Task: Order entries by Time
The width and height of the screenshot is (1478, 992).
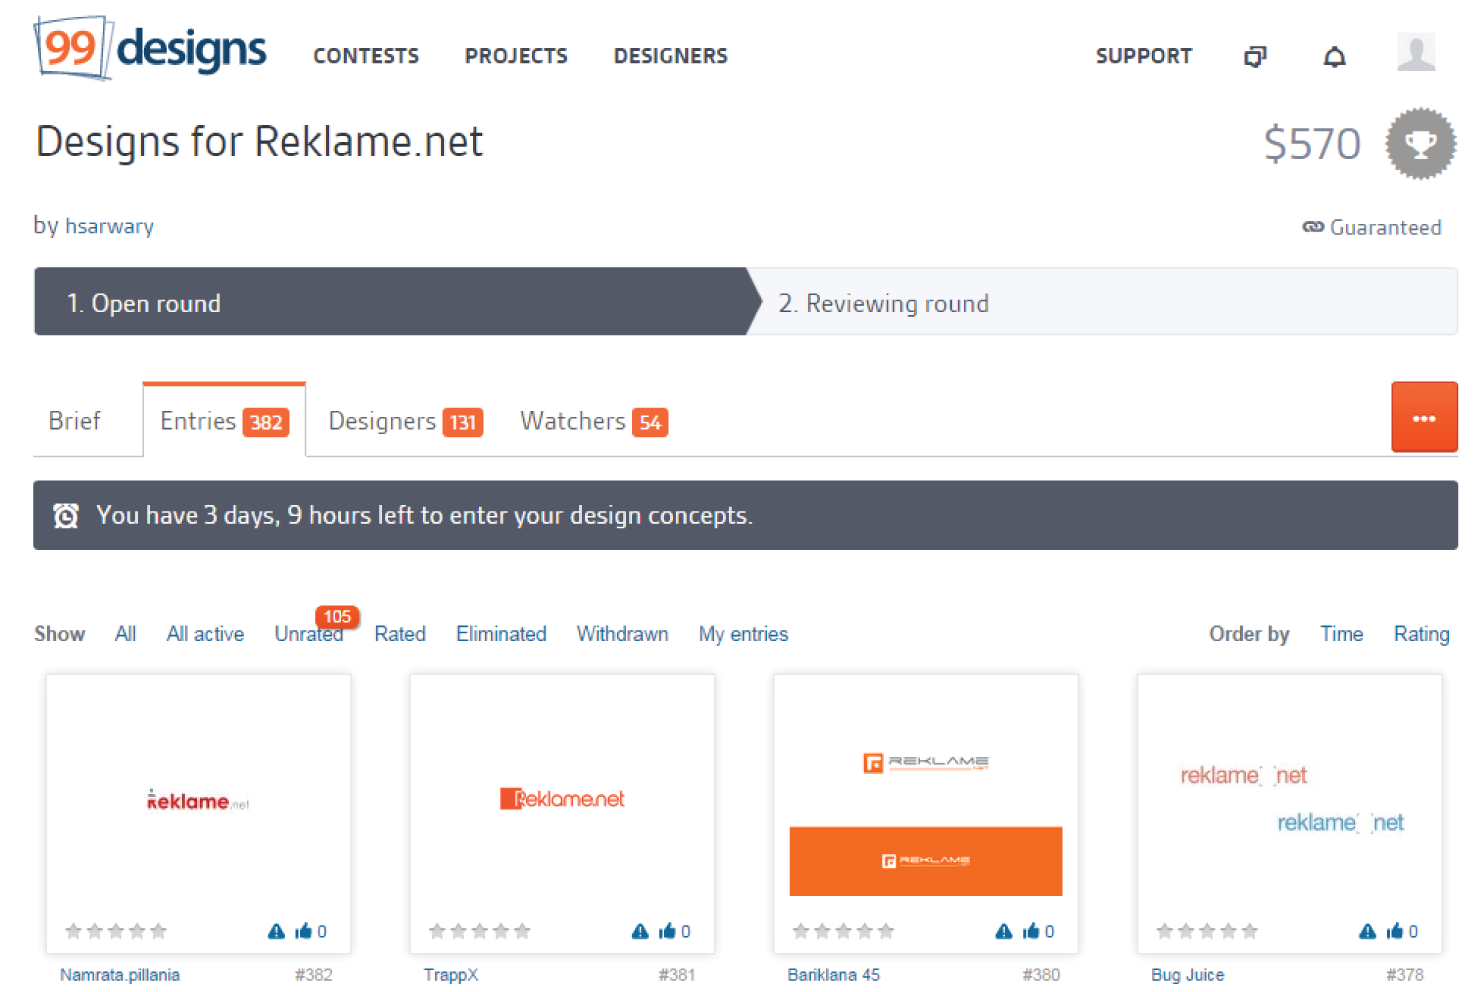Action: pos(1341,634)
